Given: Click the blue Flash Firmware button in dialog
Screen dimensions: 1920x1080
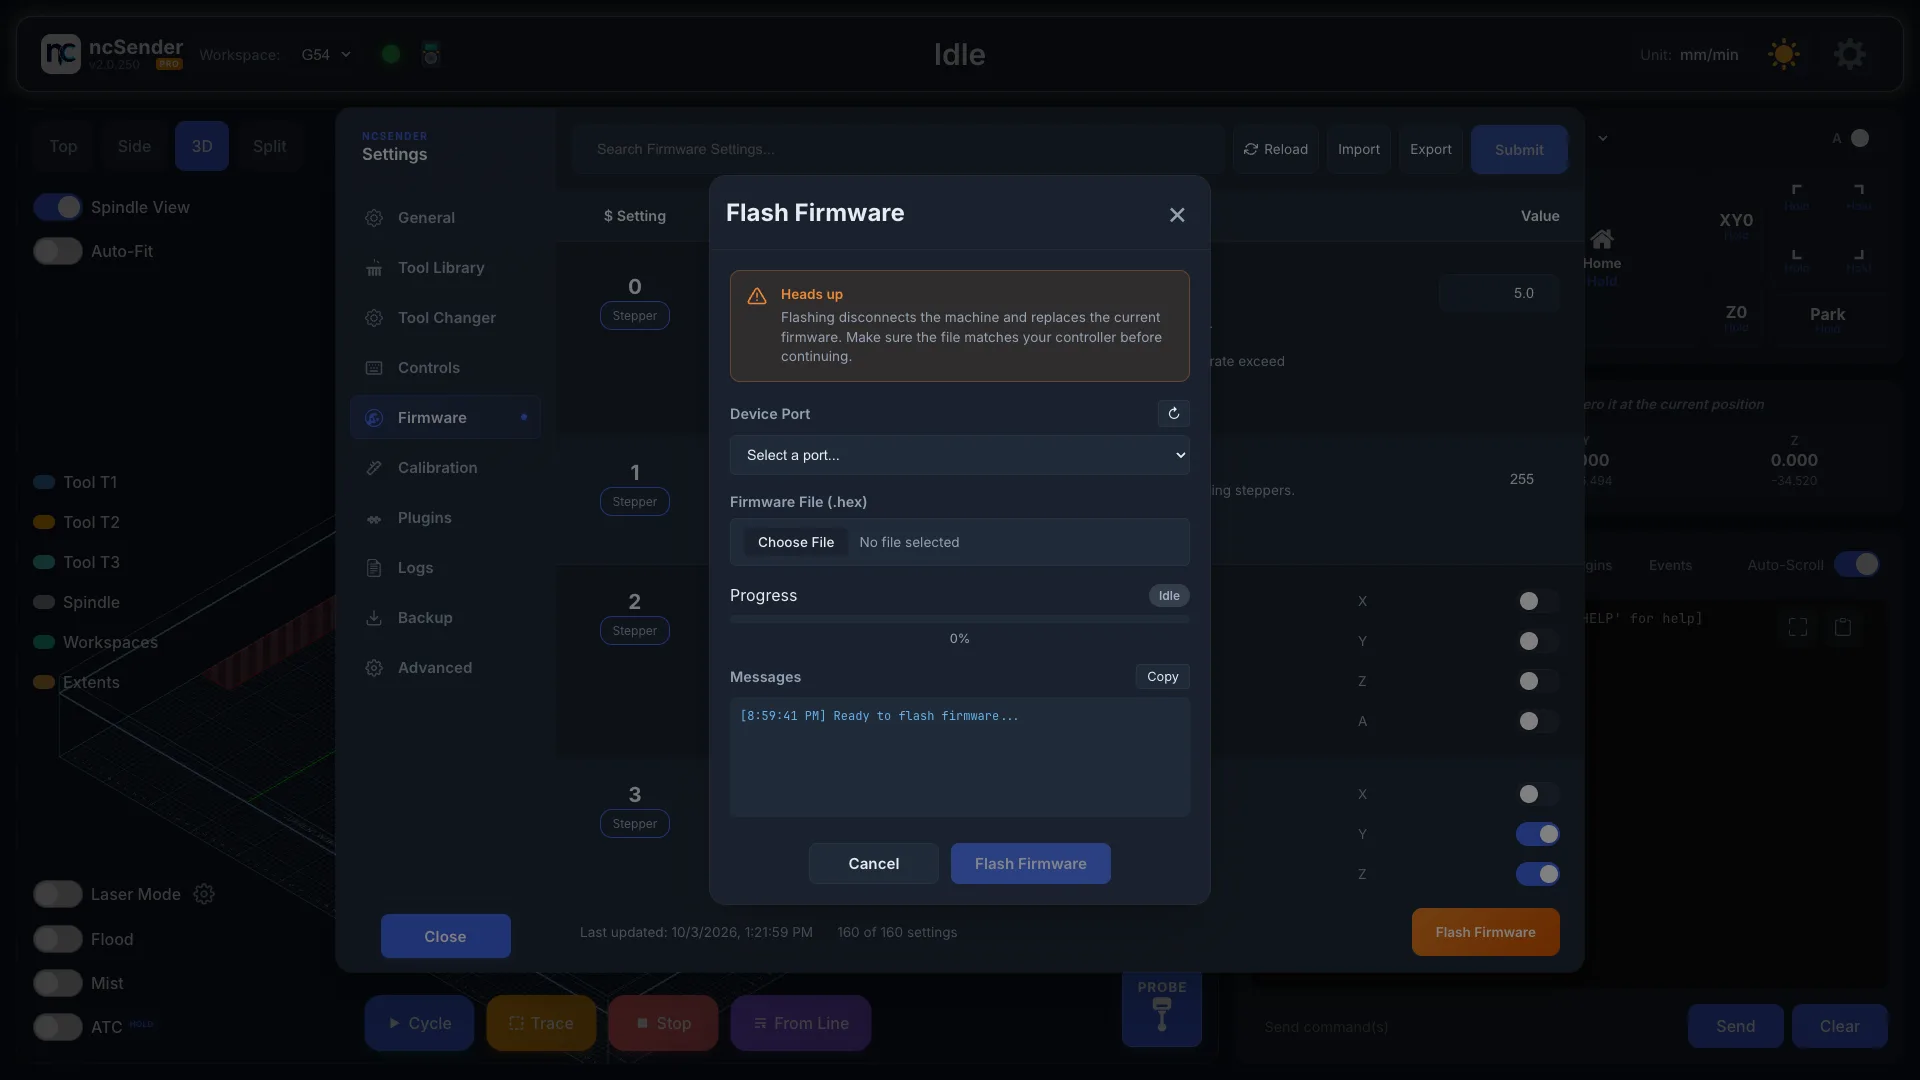Looking at the screenshot, I should click(x=1030, y=863).
